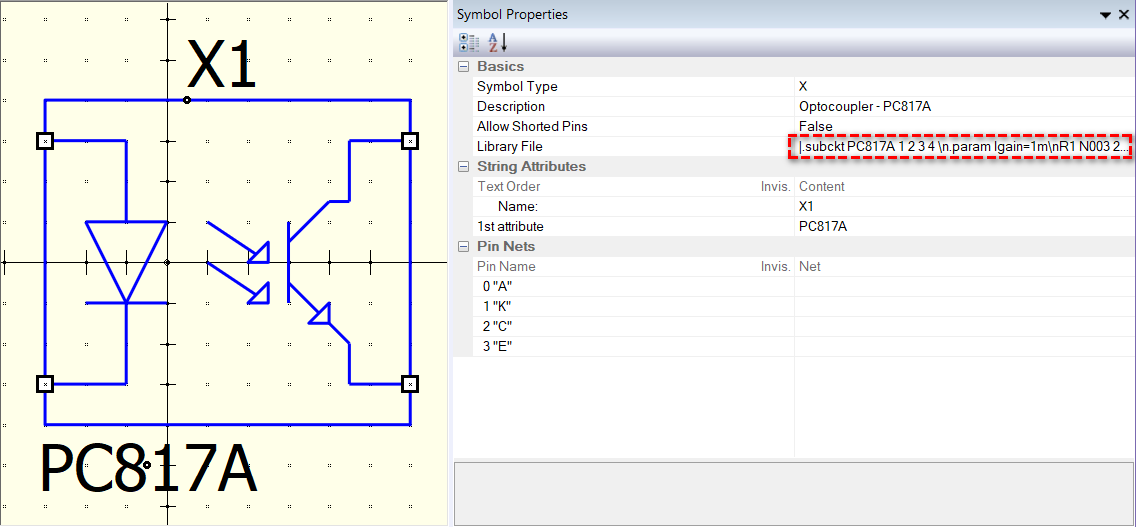Collapse the Pin Nets section
Viewport: 1136px width, 527px height.
(463, 246)
